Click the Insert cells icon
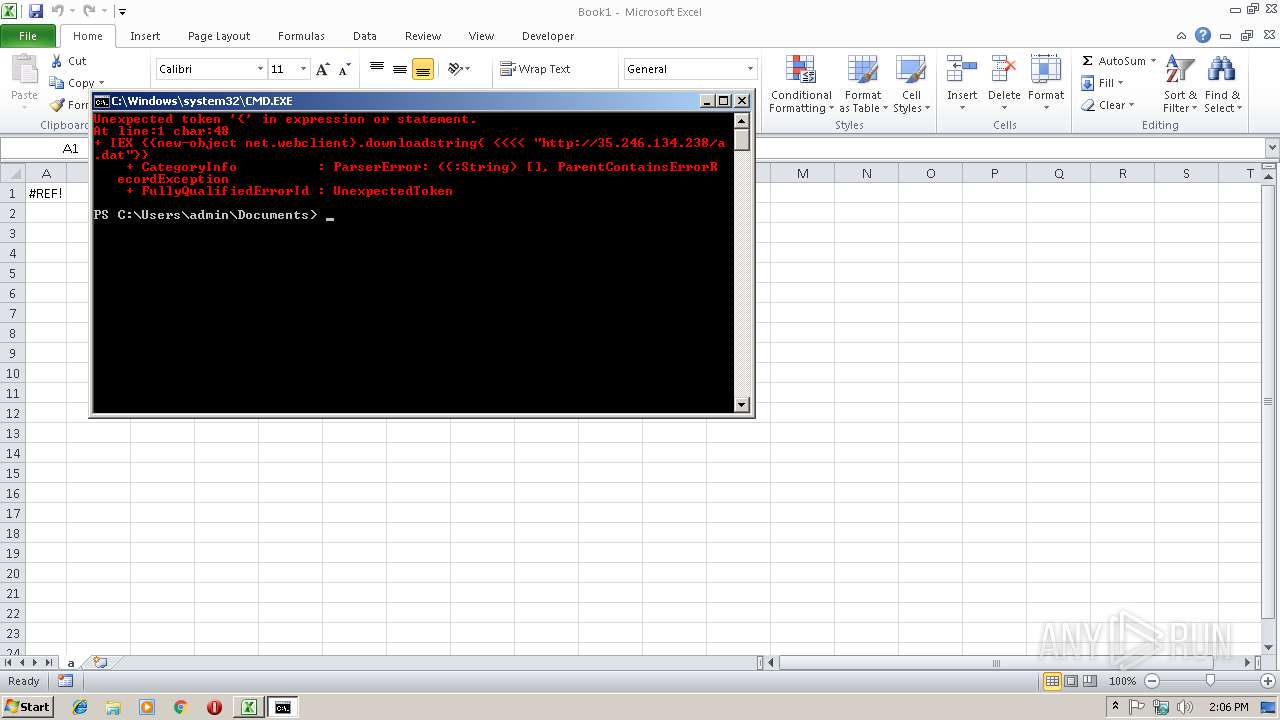1280x720 pixels. 962,71
